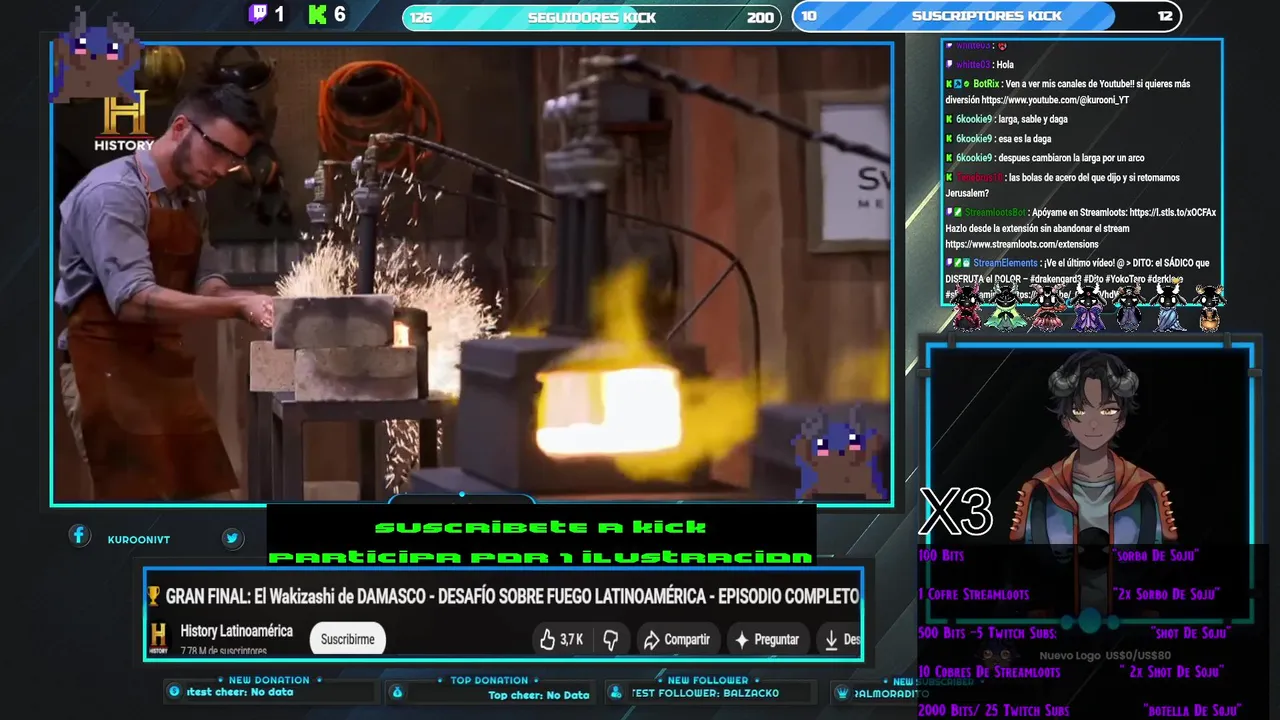
Task: Click the GRAN FINAL Wakizashi video title
Action: [x=512, y=596]
